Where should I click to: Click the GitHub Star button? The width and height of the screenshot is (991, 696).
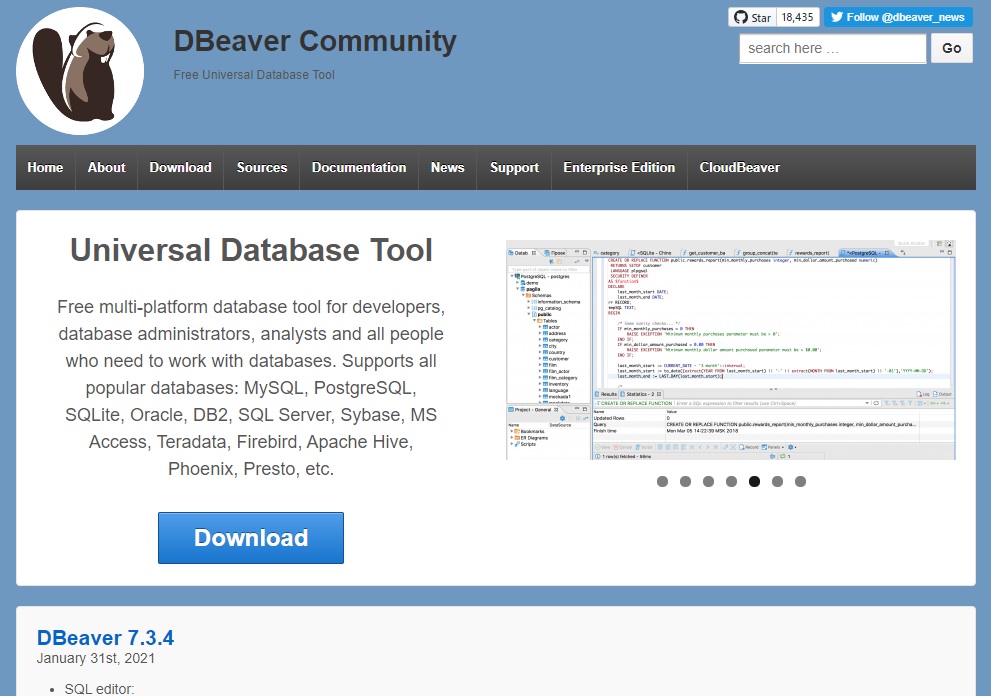[x=752, y=17]
